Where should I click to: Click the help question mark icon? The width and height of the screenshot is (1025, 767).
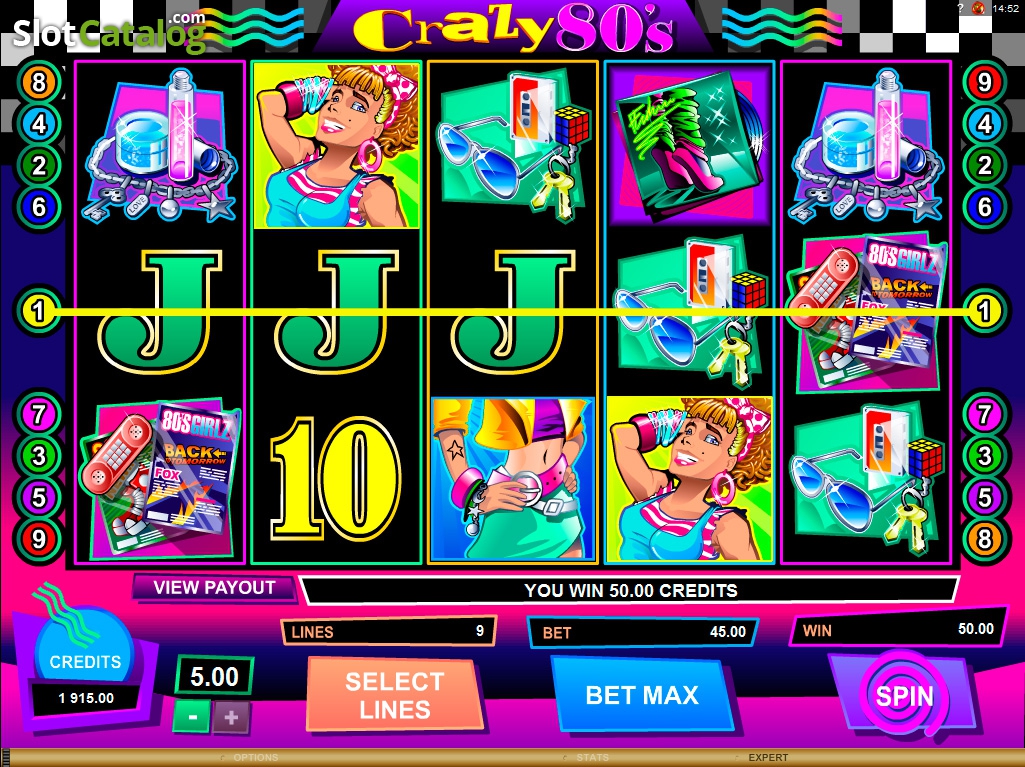(x=960, y=8)
